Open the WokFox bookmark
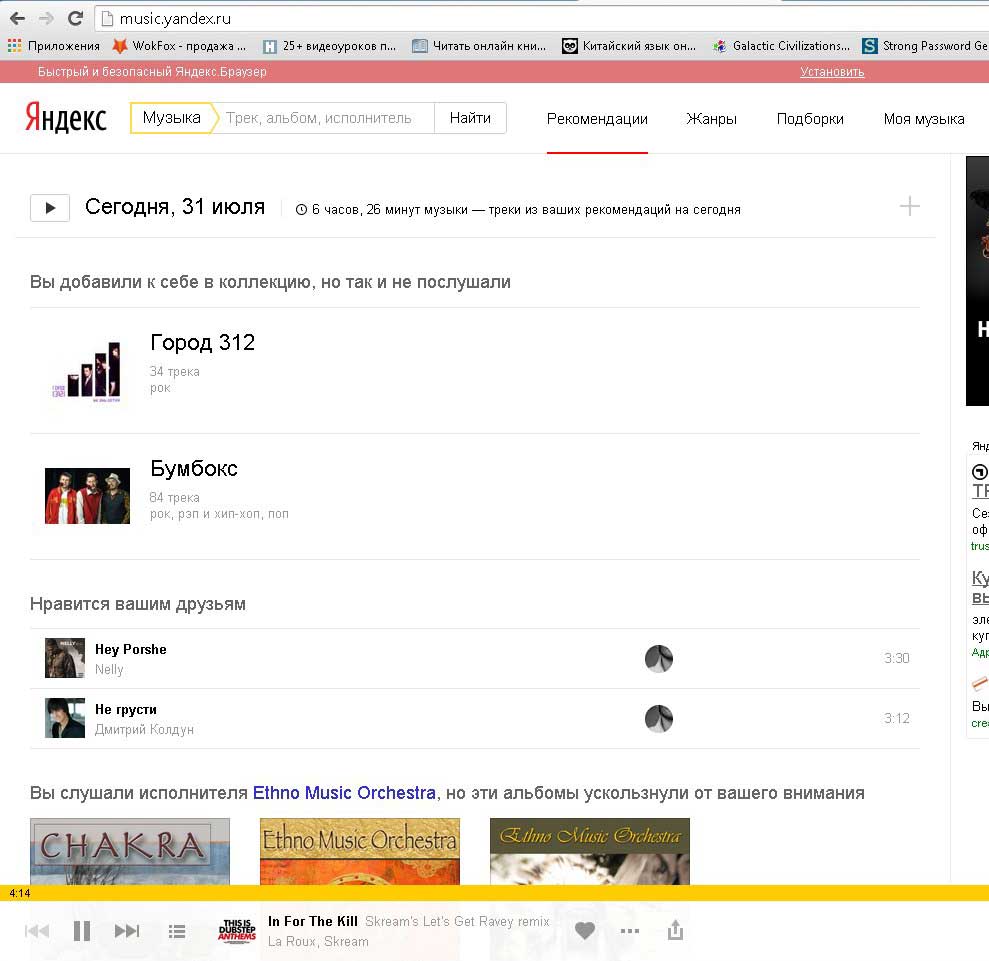Screen dimensions: 989x961 click(179, 45)
